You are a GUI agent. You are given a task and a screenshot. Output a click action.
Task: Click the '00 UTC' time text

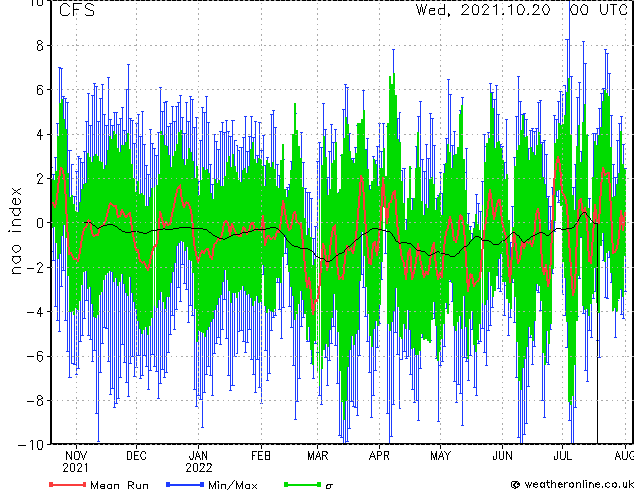pos(599,10)
